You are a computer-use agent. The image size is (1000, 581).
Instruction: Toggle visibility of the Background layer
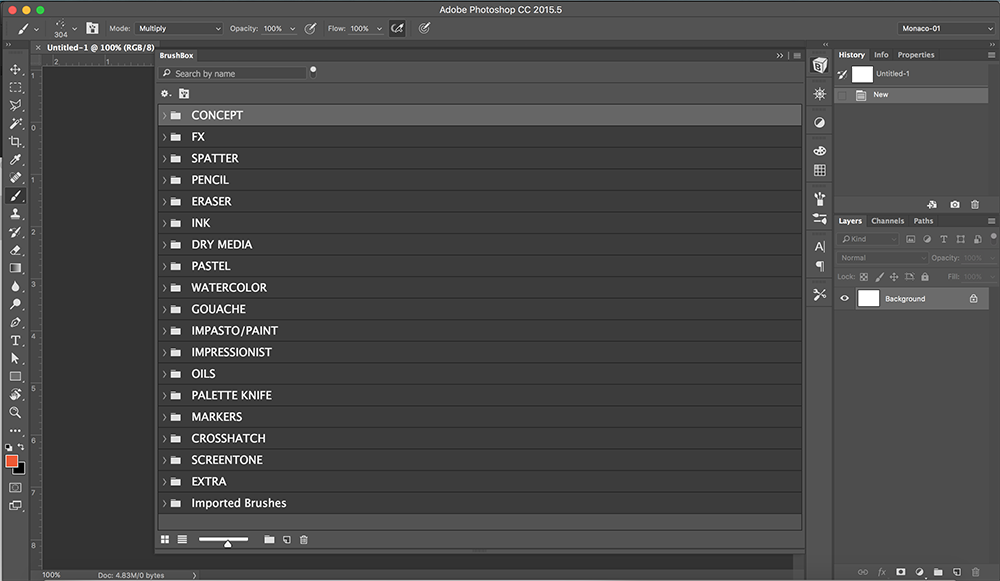point(845,299)
